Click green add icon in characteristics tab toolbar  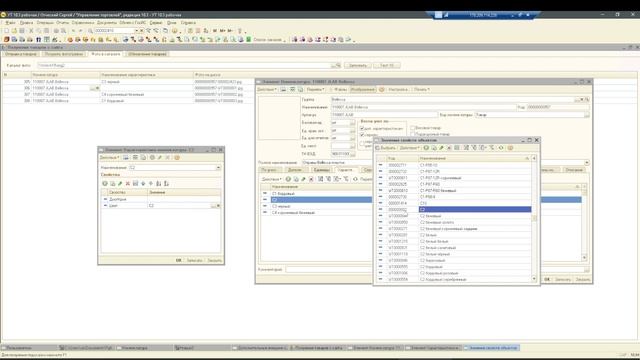coord(288,179)
